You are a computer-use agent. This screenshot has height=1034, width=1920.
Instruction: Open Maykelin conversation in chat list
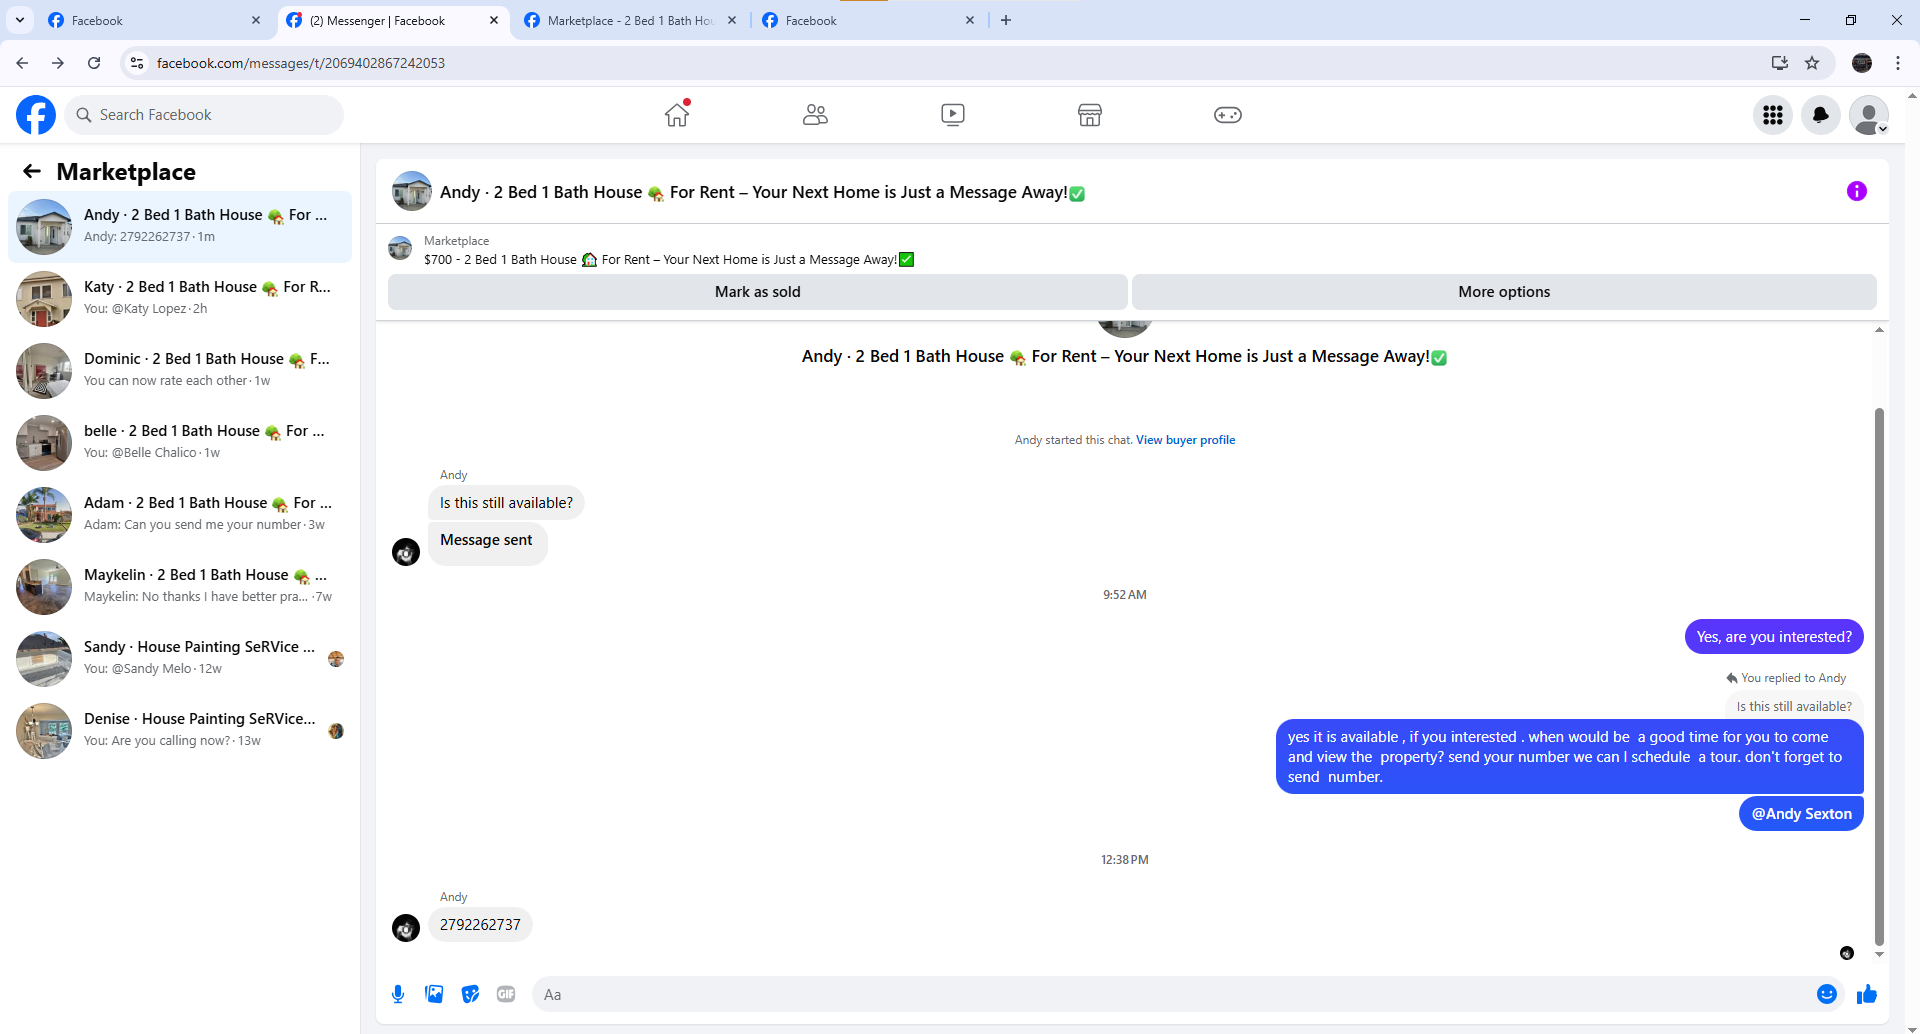pyautogui.click(x=180, y=587)
